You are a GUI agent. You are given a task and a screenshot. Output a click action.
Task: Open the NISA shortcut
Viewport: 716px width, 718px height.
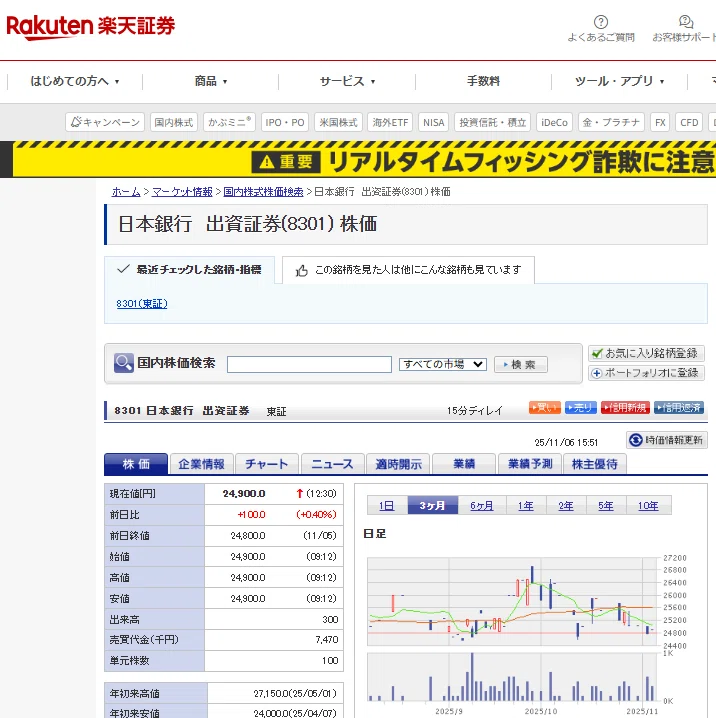[434, 122]
